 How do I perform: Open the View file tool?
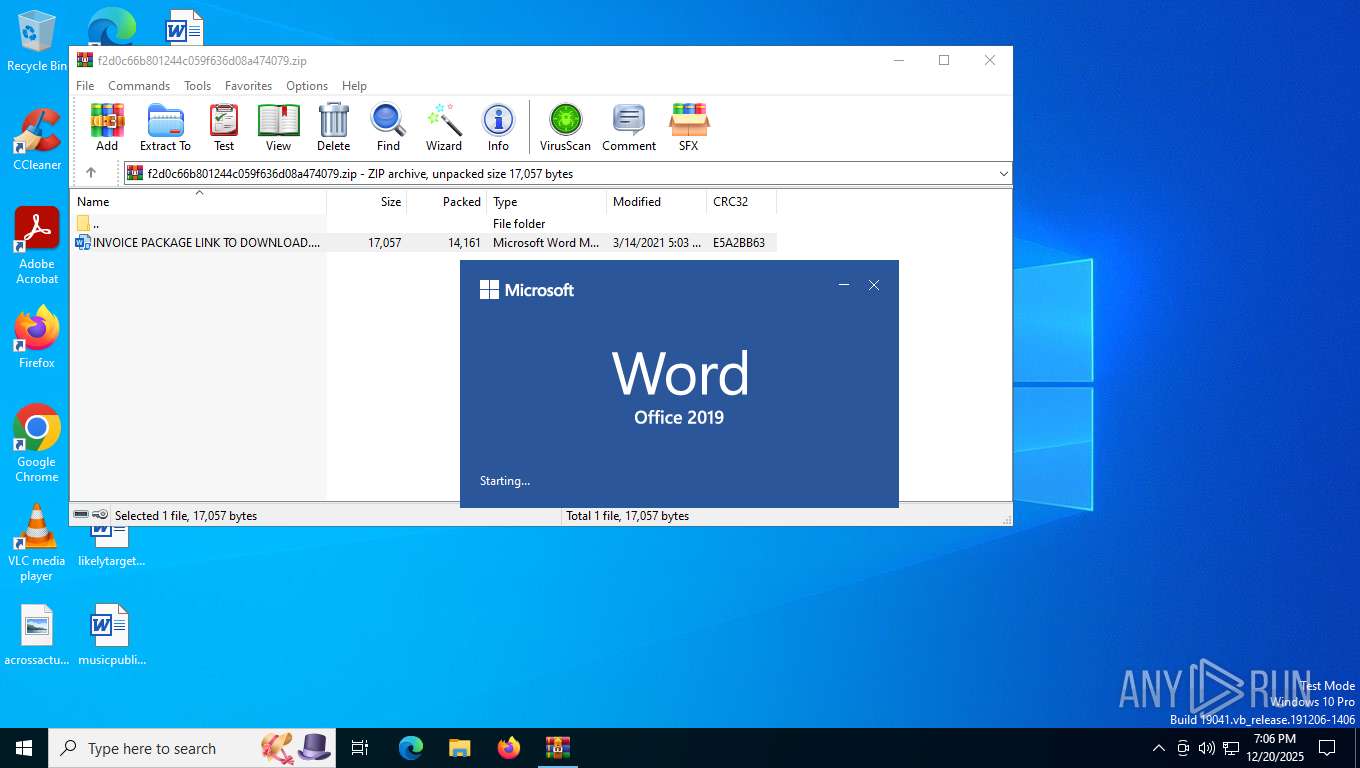(x=278, y=127)
